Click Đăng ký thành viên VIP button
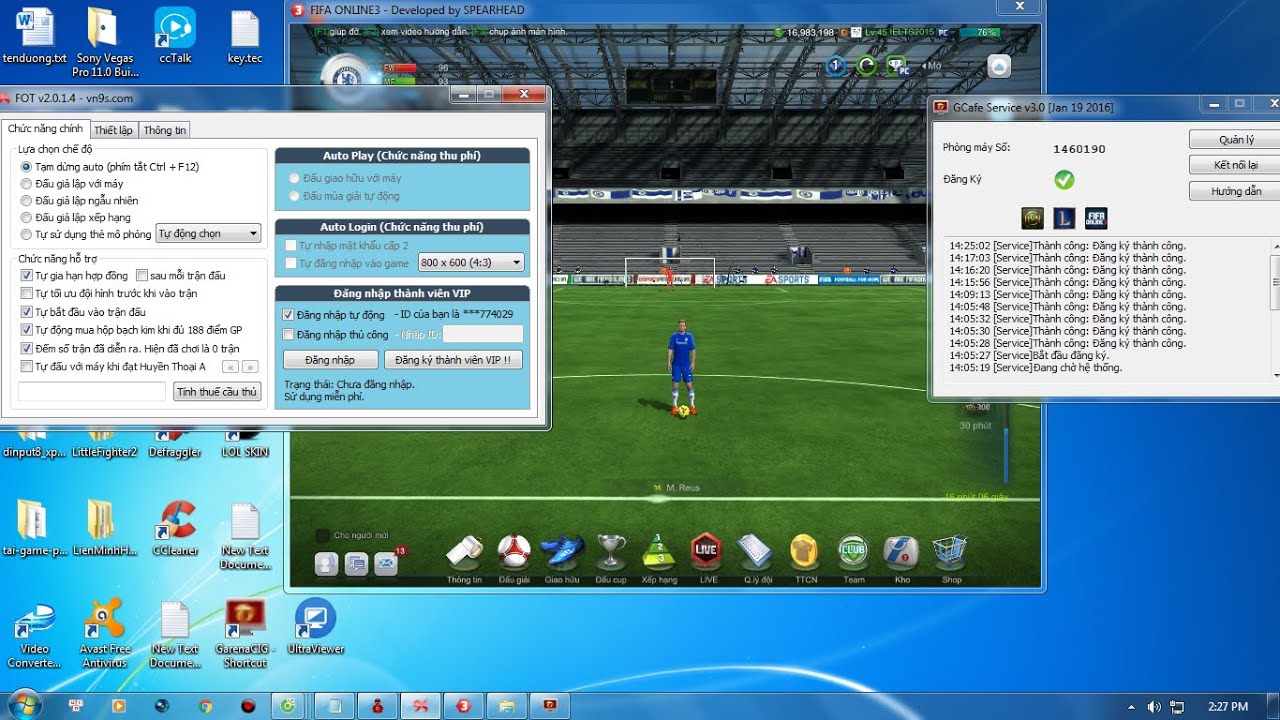1280x720 pixels. pos(453,360)
